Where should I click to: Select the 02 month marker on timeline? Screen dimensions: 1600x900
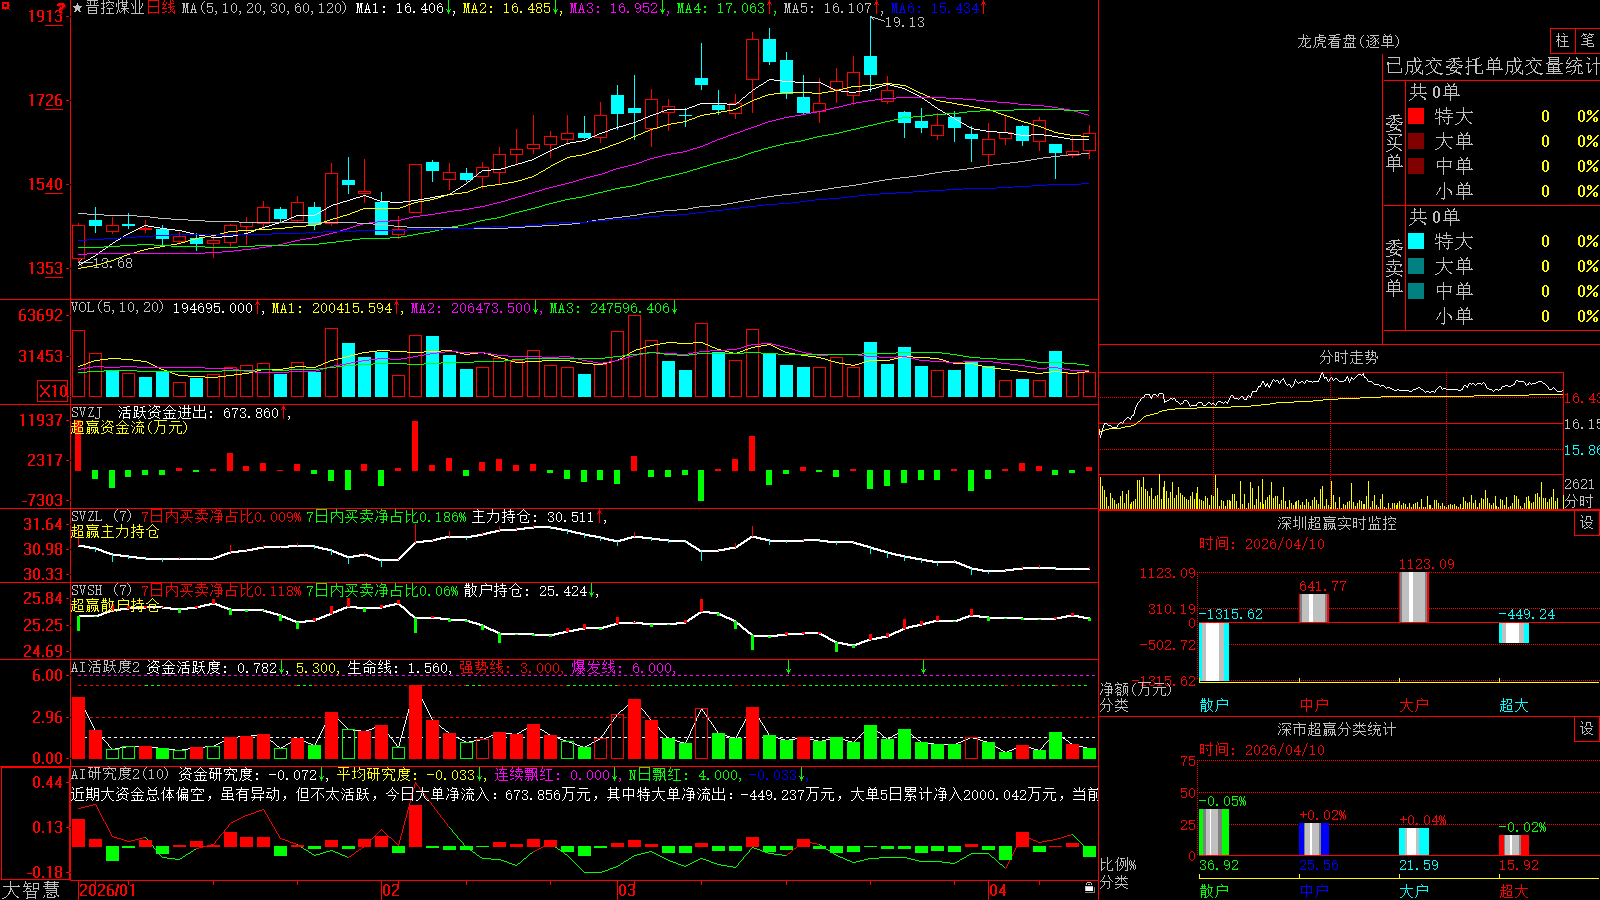(x=391, y=890)
